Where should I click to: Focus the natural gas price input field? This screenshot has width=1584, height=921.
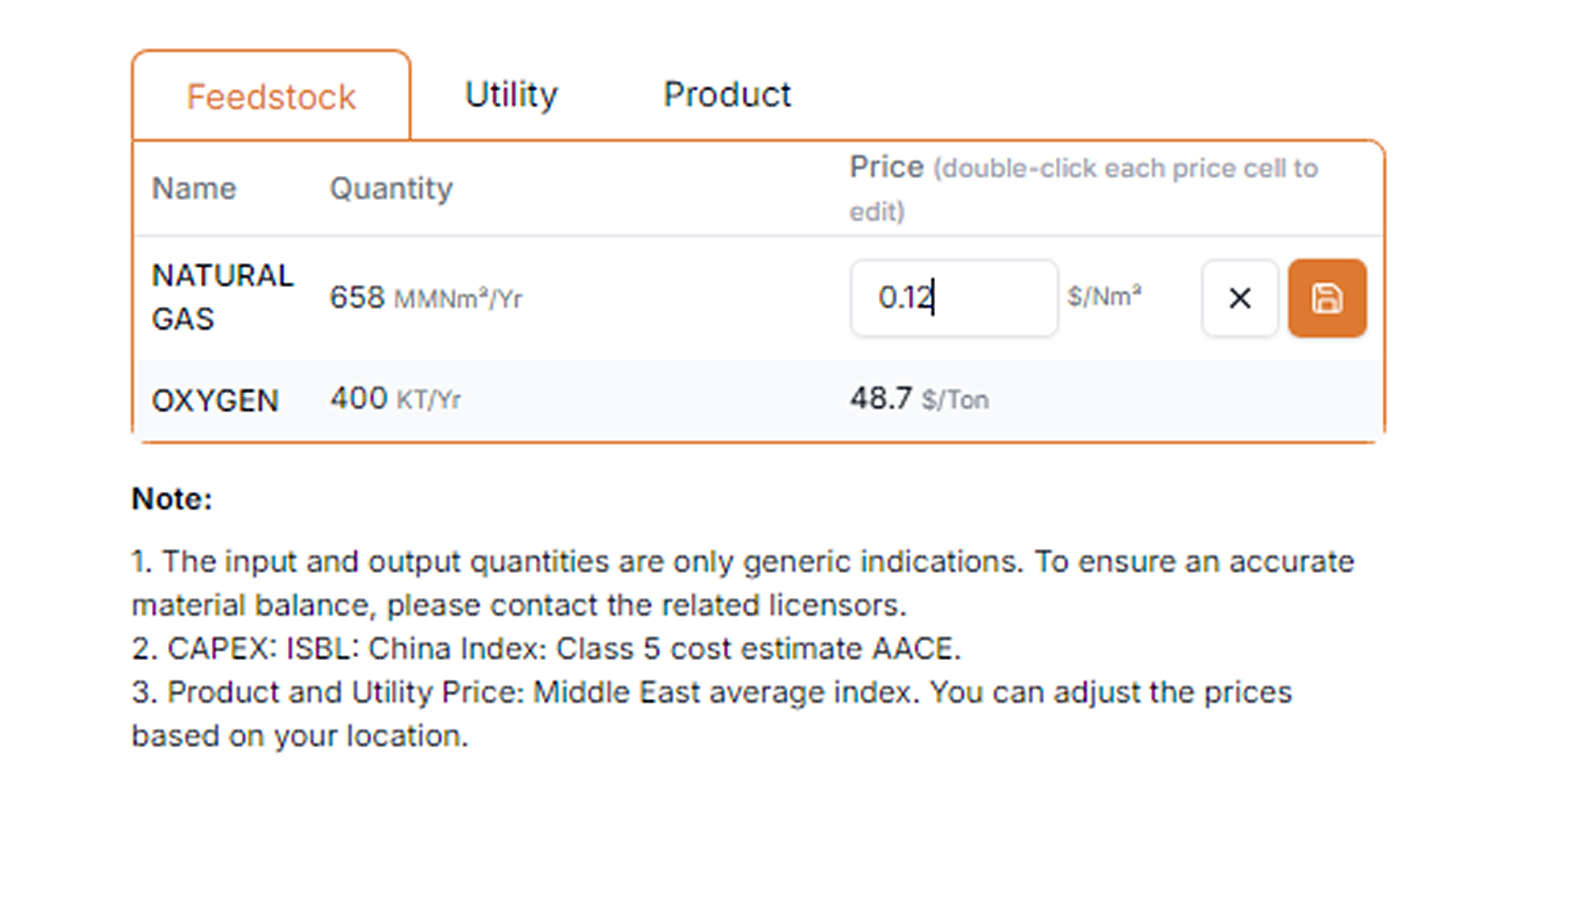tap(953, 298)
